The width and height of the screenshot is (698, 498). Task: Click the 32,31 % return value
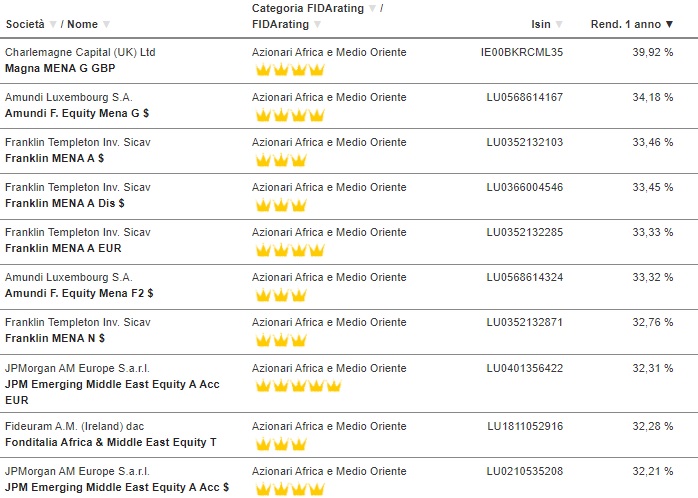653,368
